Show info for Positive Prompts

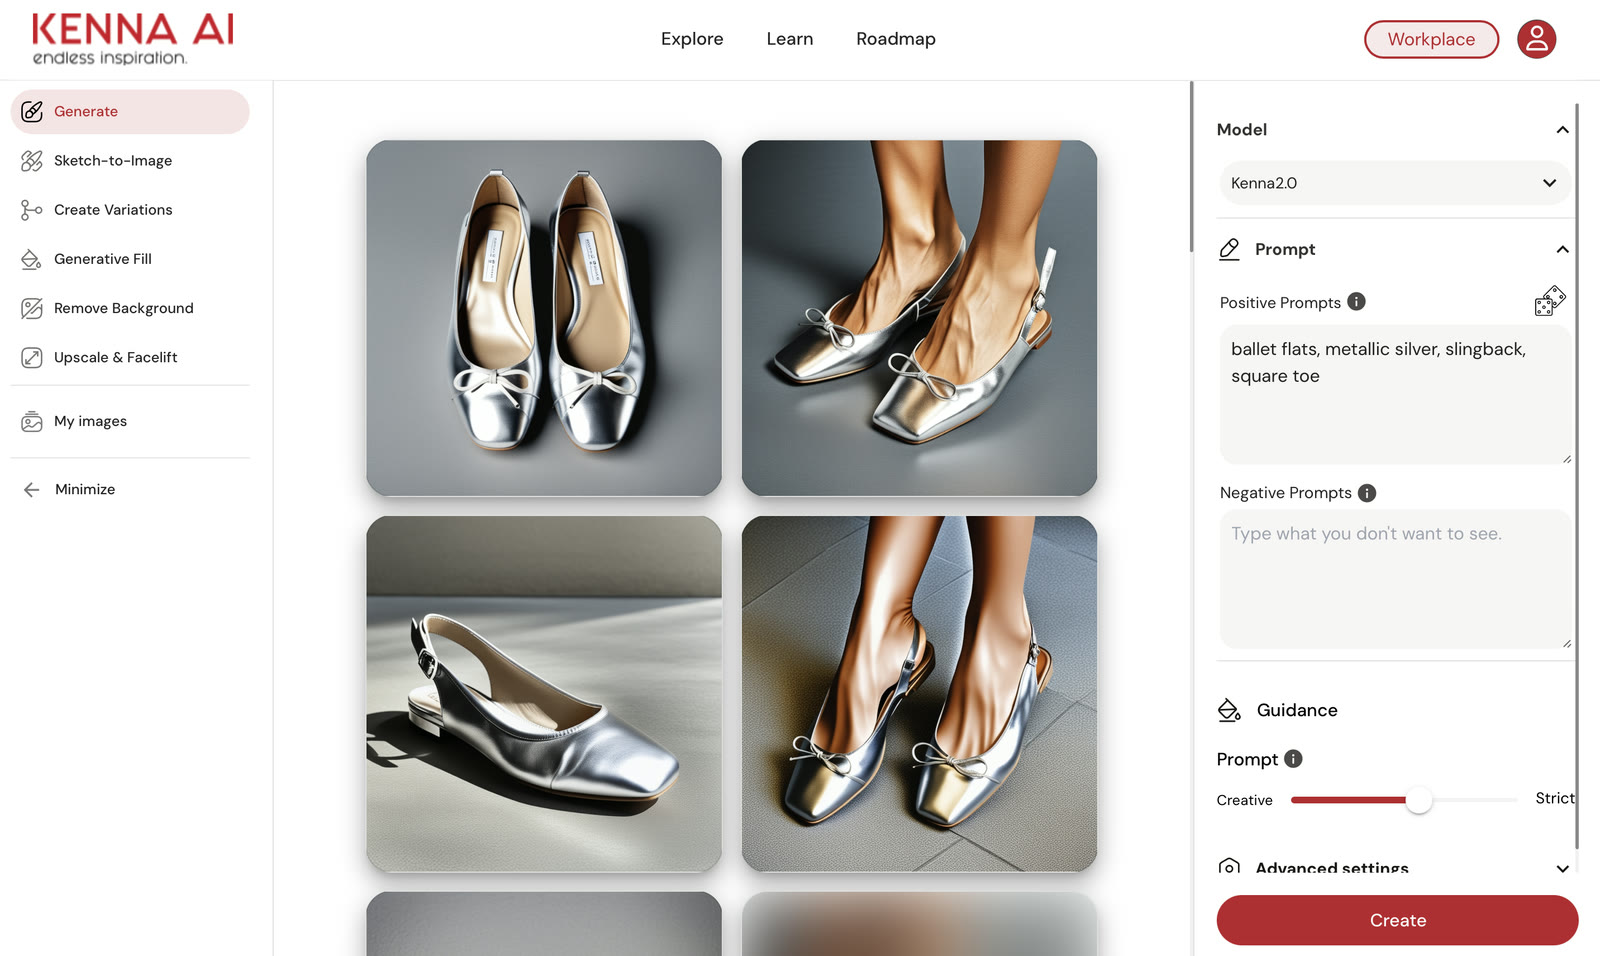pos(1356,301)
